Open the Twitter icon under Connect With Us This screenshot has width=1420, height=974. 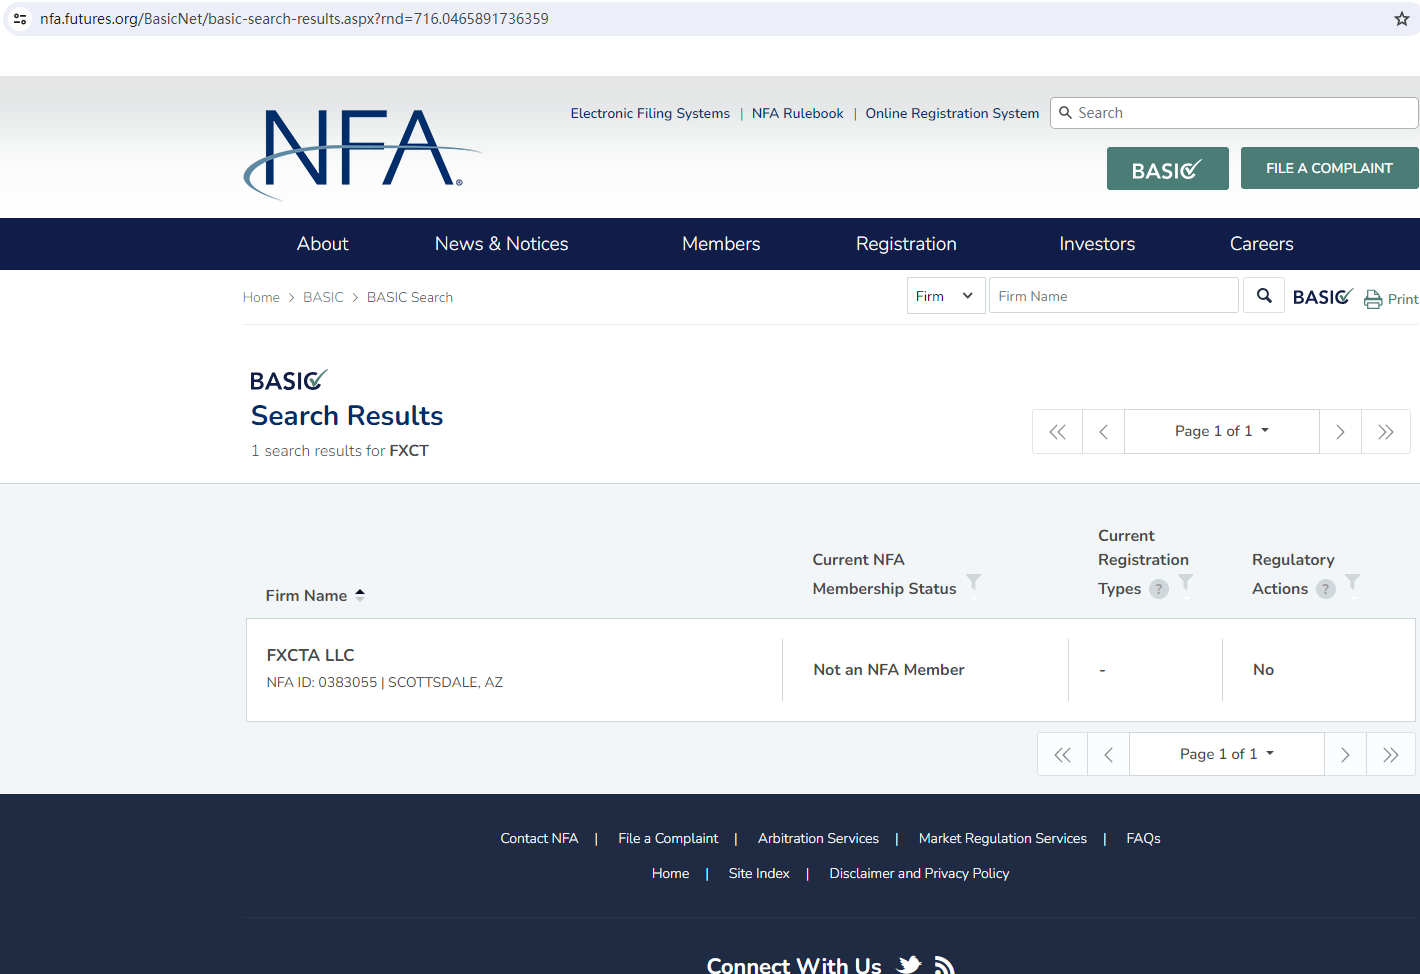(x=909, y=964)
